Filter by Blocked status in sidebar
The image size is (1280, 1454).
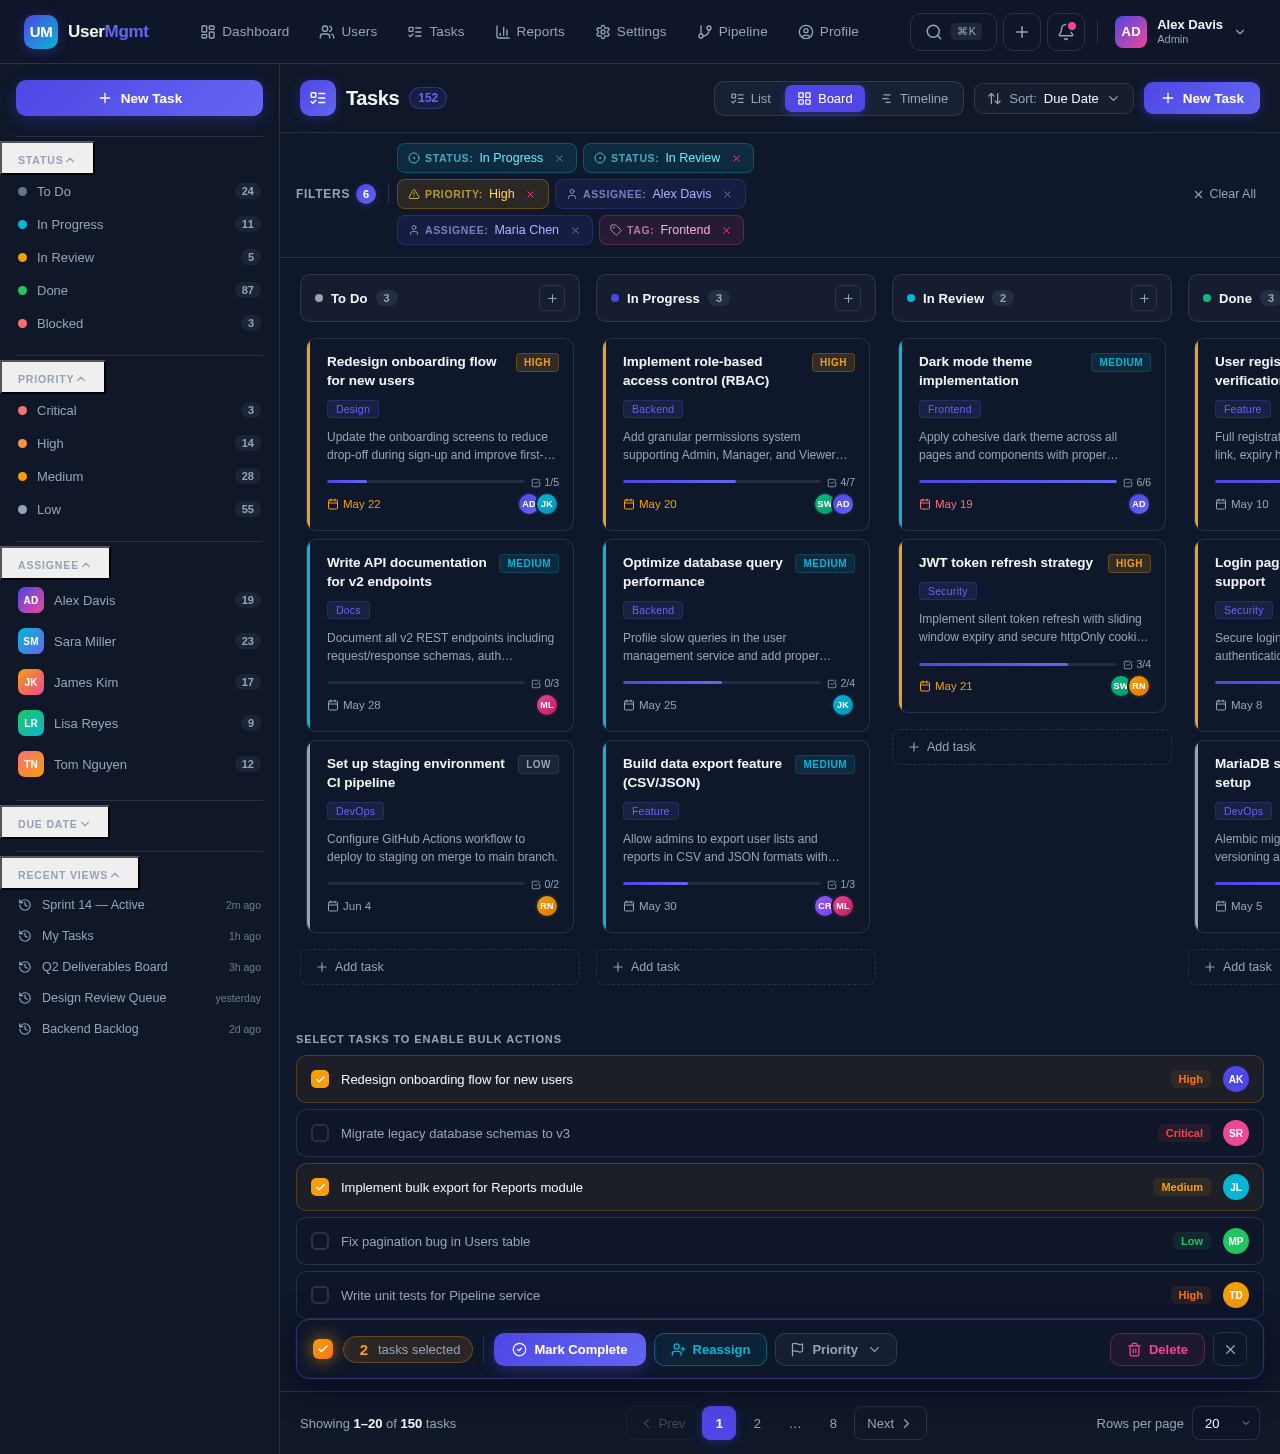(x=139, y=323)
